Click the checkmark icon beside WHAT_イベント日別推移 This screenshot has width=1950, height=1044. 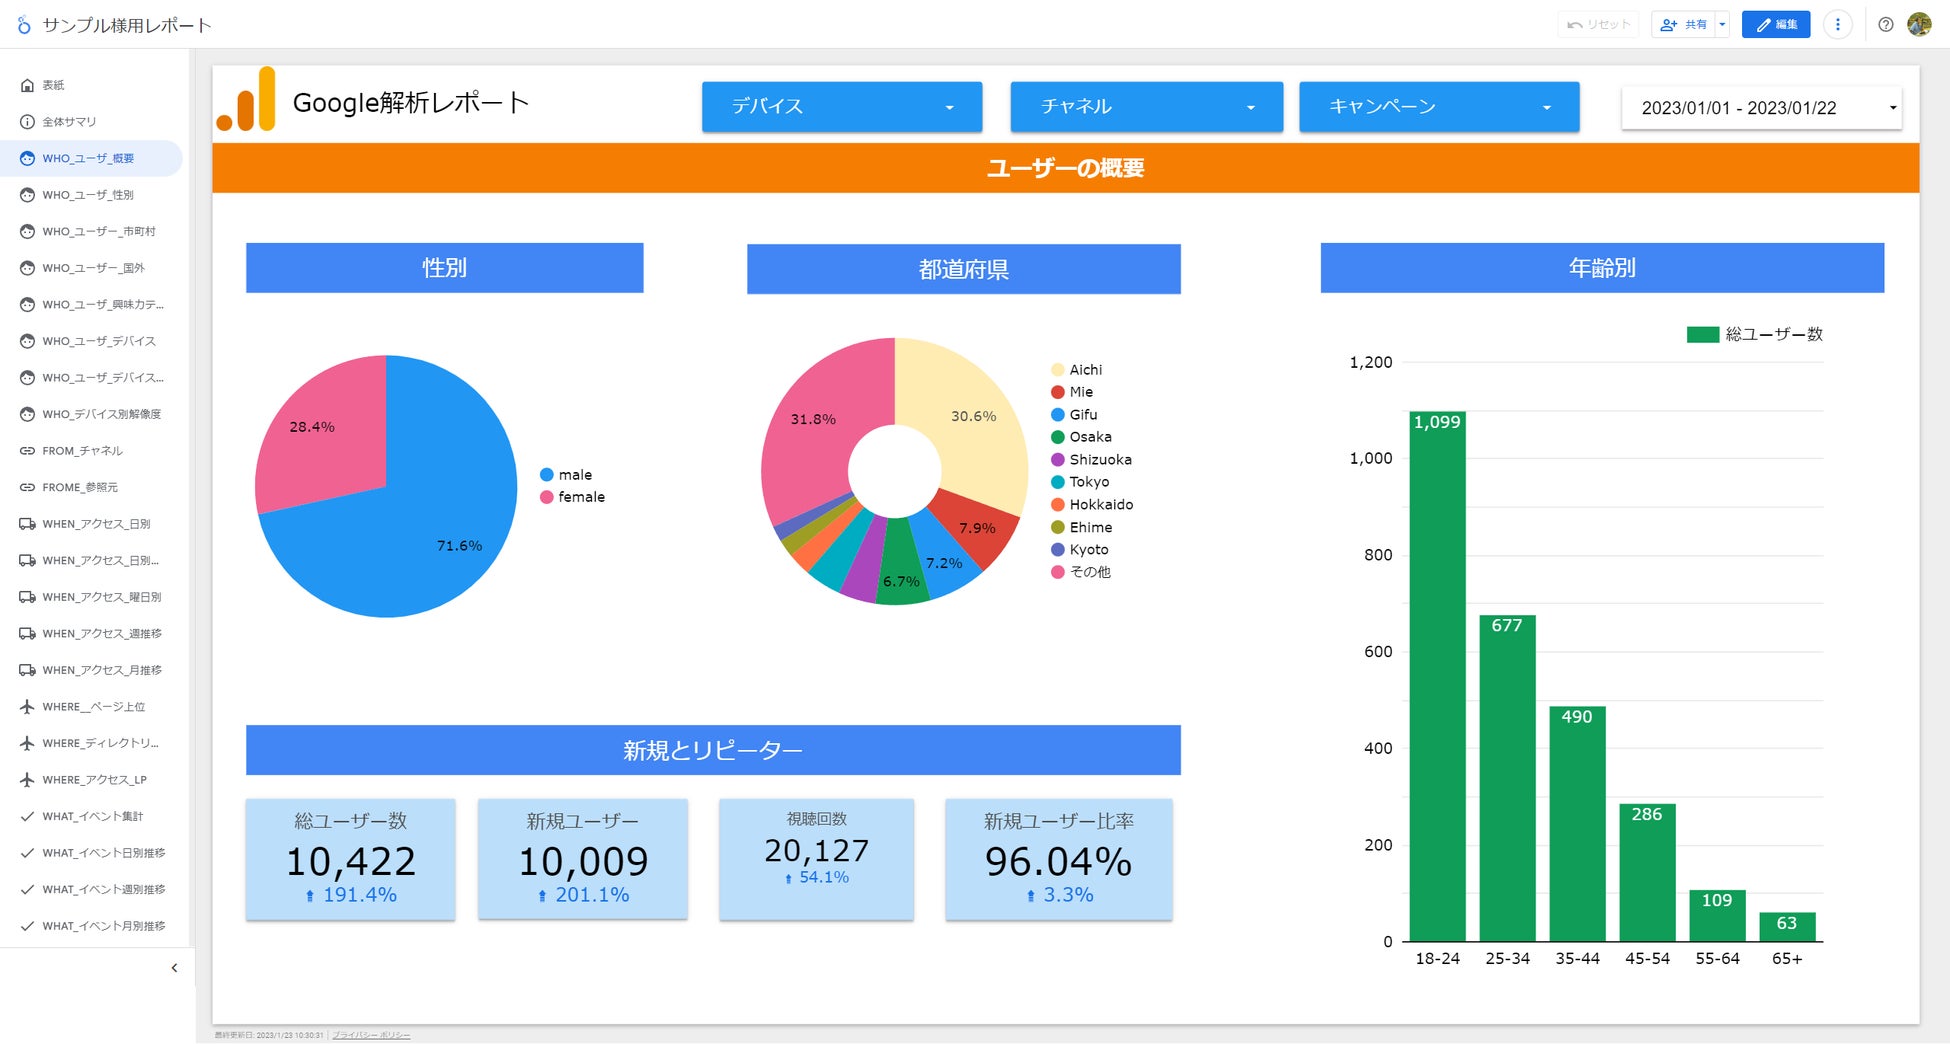pos(28,853)
